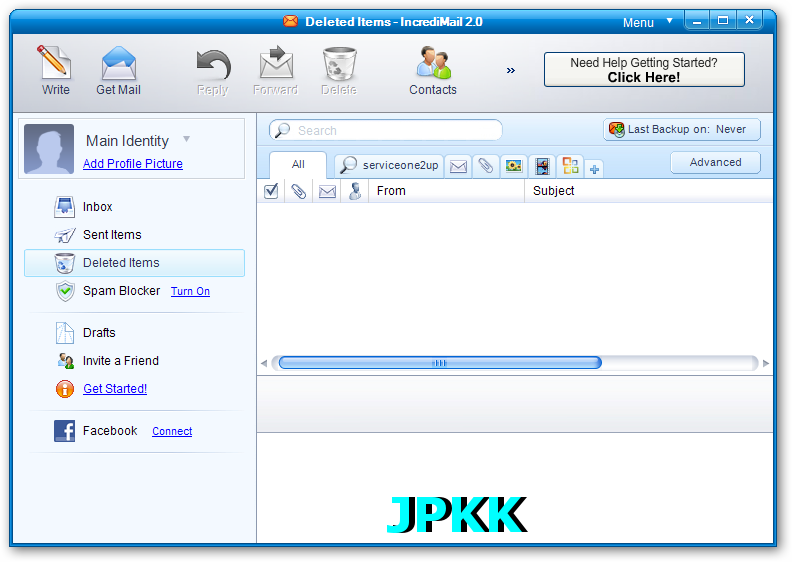The width and height of the screenshot is (792, 562).
Task: Click the Forward envelope icon
Action: (276, 63)
